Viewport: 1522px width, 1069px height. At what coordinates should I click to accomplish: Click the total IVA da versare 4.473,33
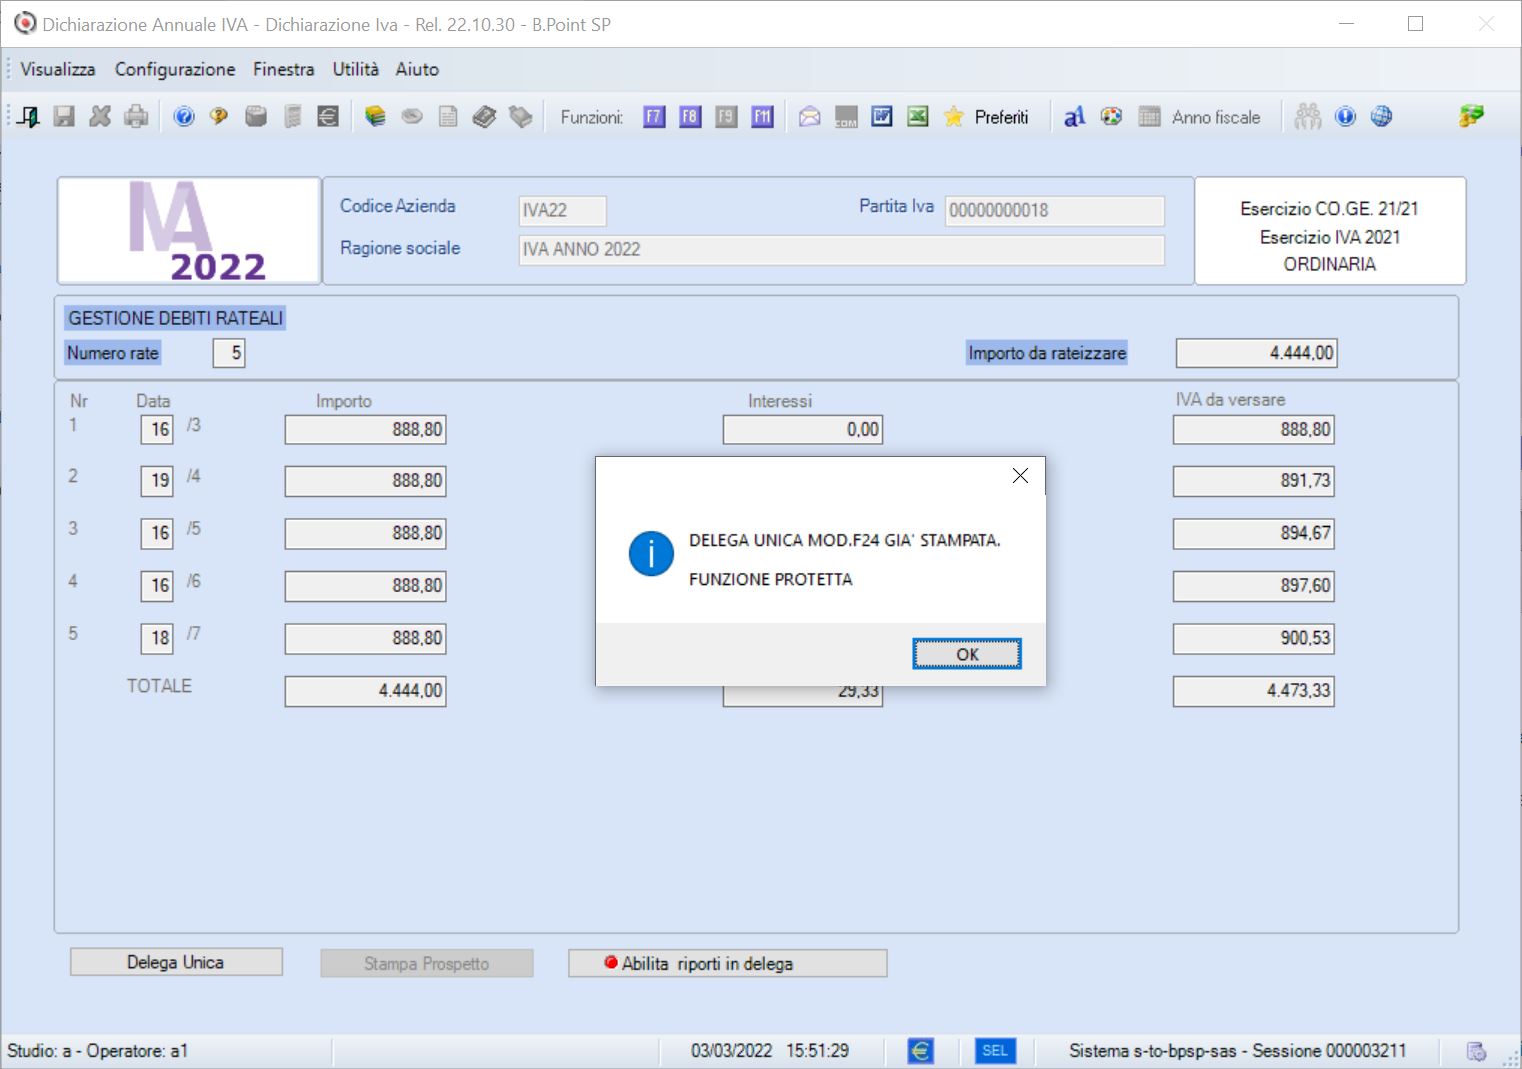[1254, 691]
